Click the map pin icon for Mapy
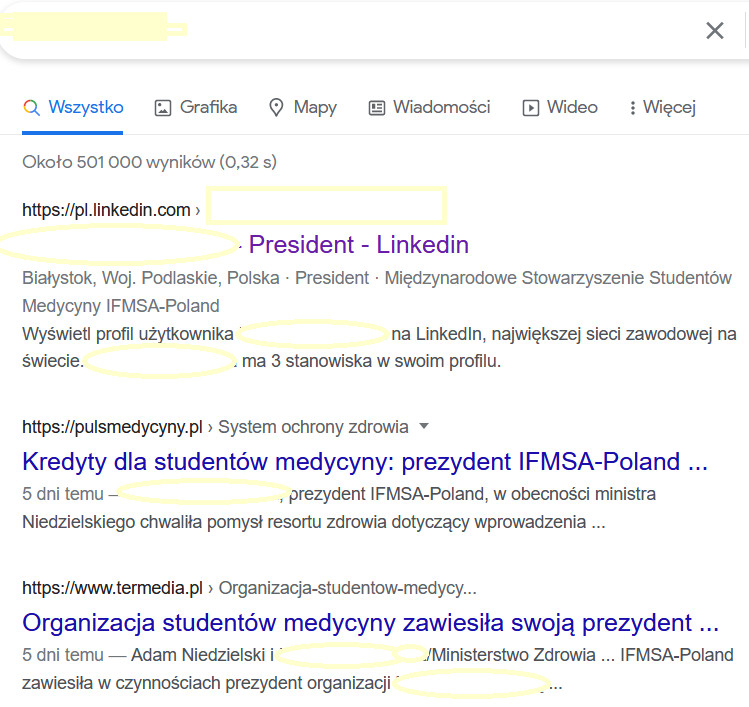This screenshot has width=749, height=707. pos(277,108)
